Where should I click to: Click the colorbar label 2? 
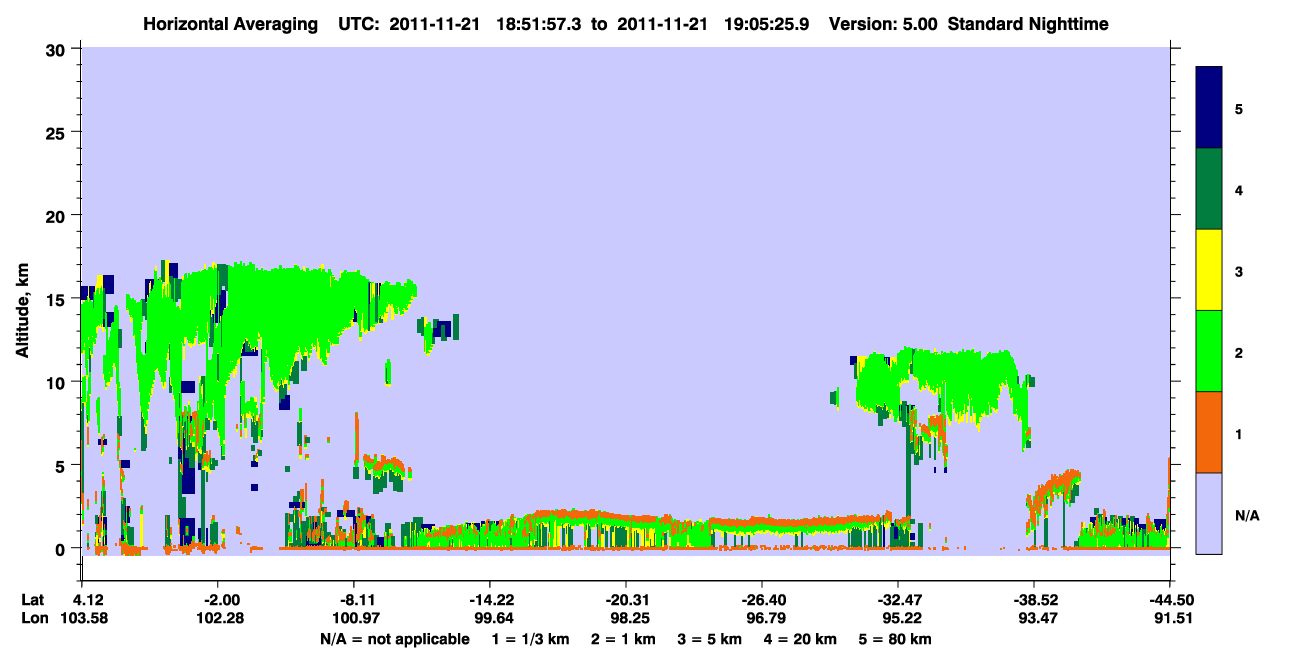click(1239, 351)
